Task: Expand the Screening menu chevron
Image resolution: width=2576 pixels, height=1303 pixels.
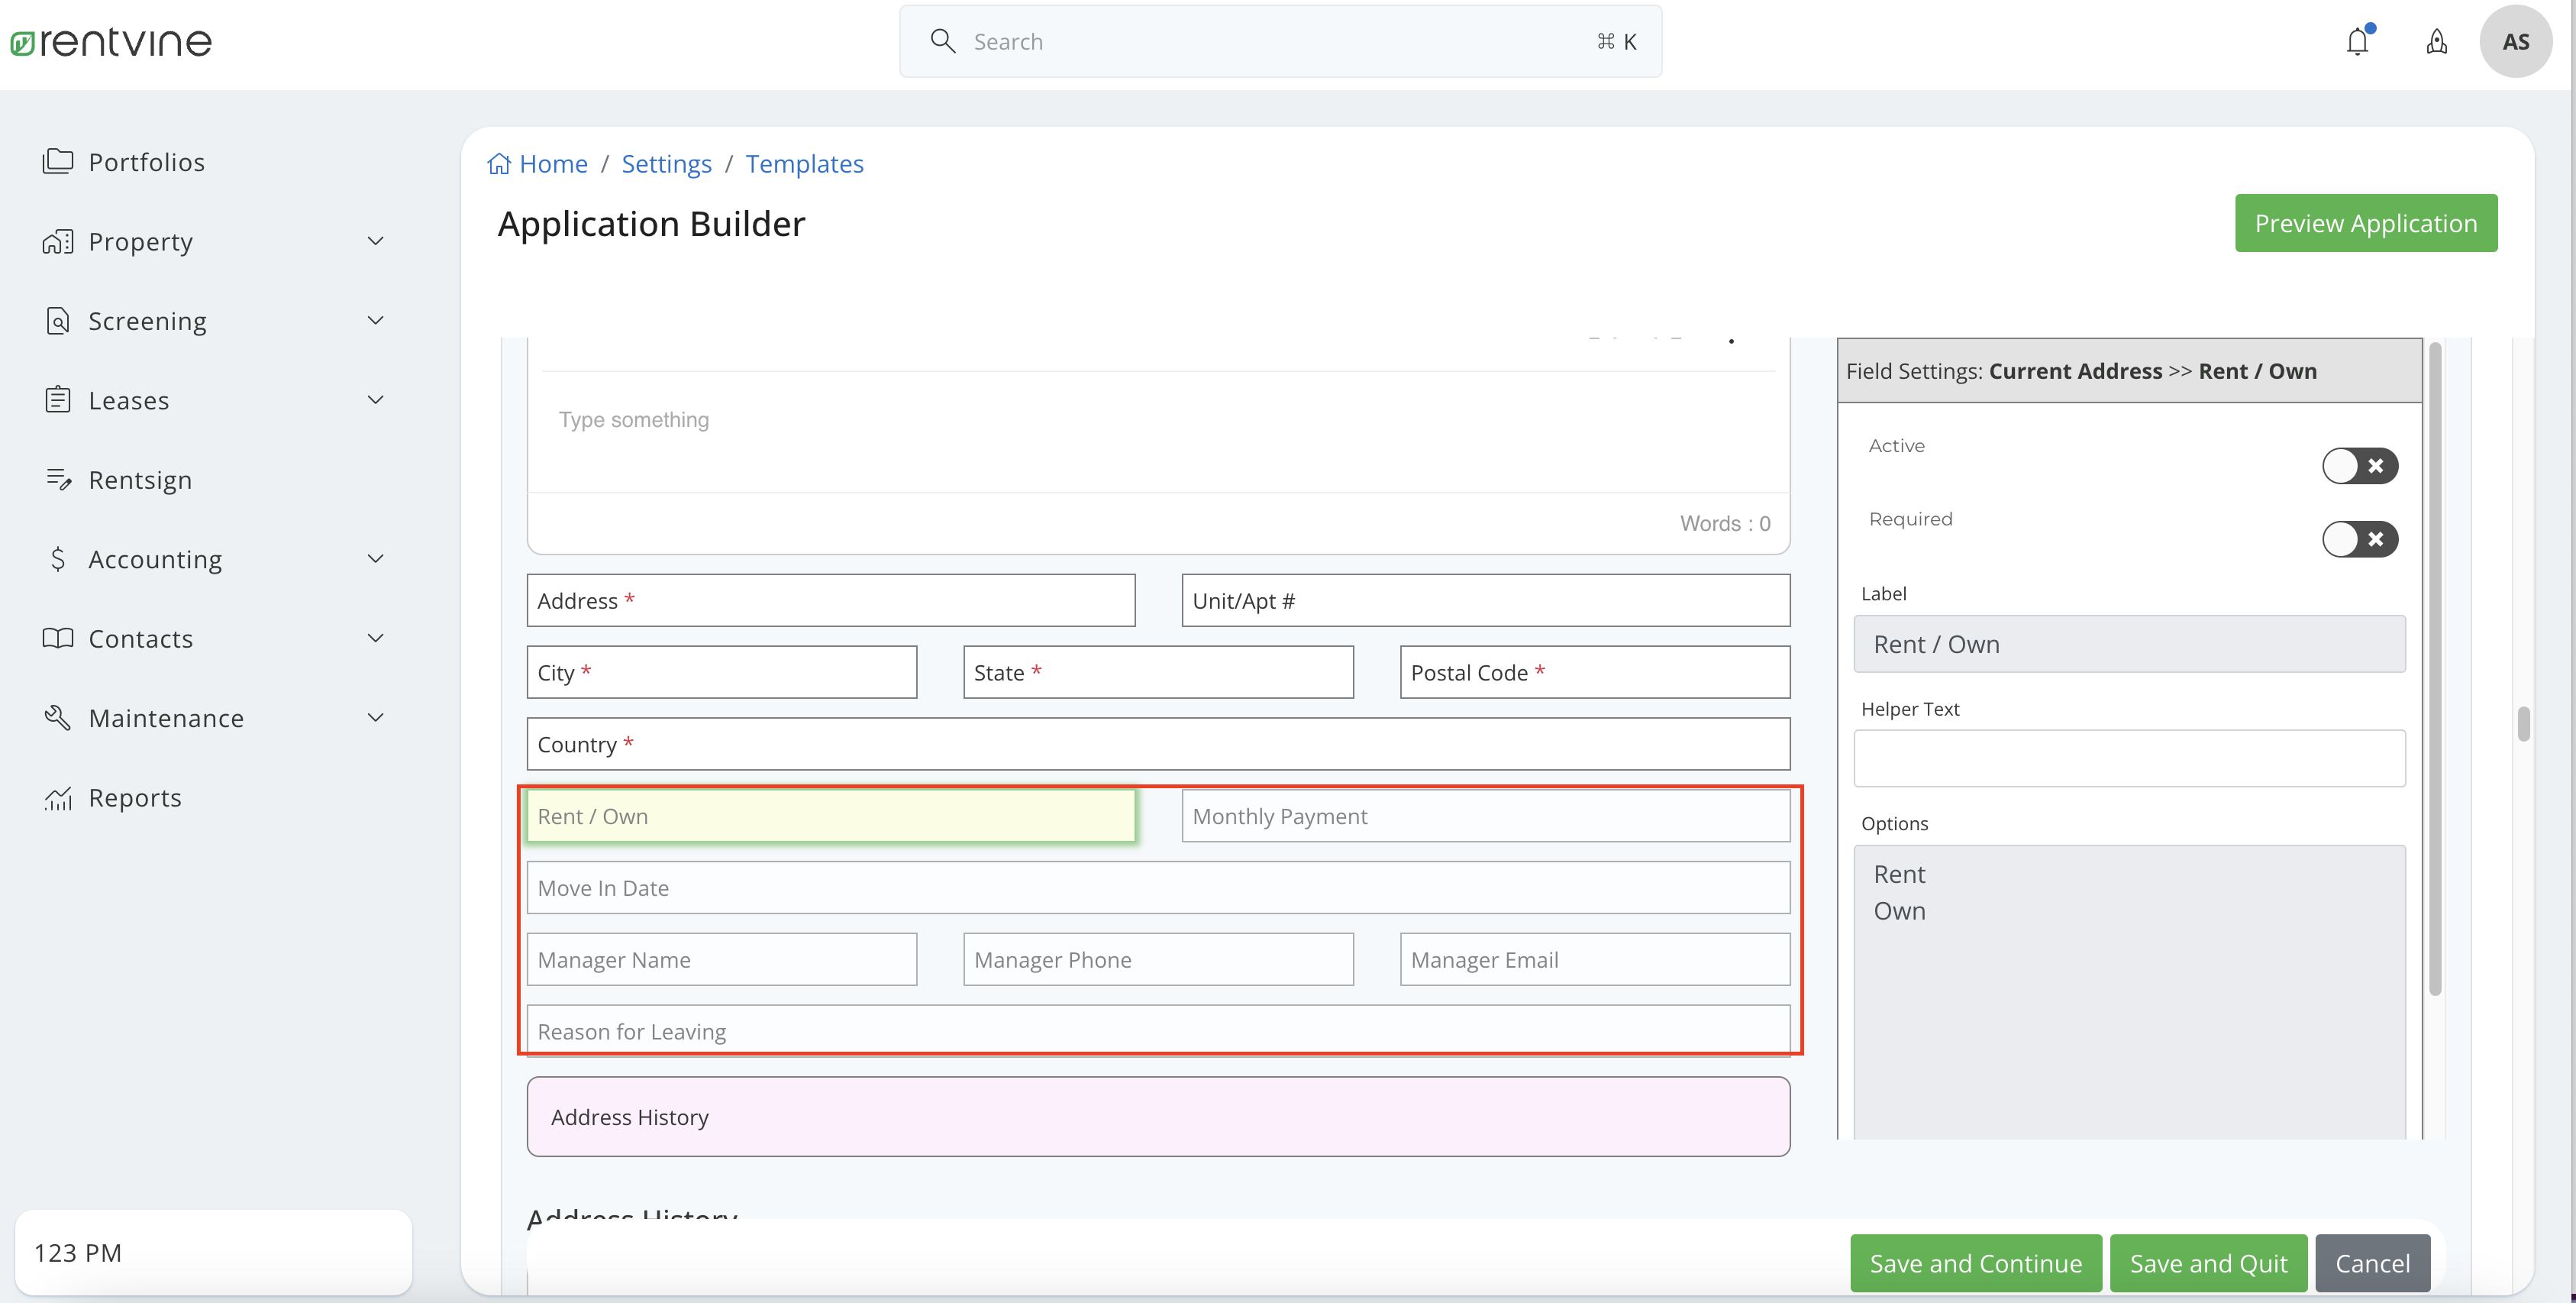Action: click(375, 321)
